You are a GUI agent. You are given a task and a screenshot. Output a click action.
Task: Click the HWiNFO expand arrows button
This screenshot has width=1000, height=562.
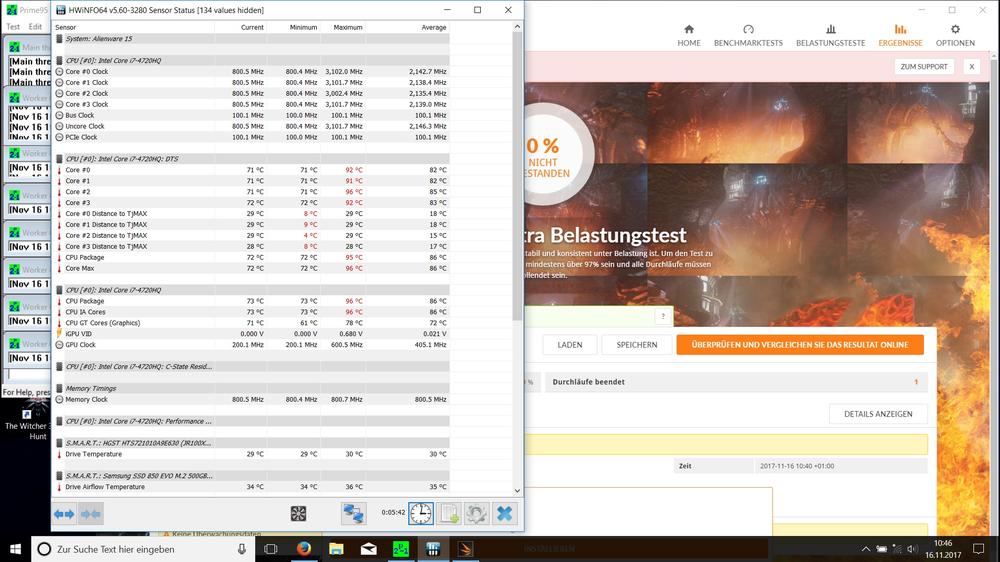click(64, 513)
